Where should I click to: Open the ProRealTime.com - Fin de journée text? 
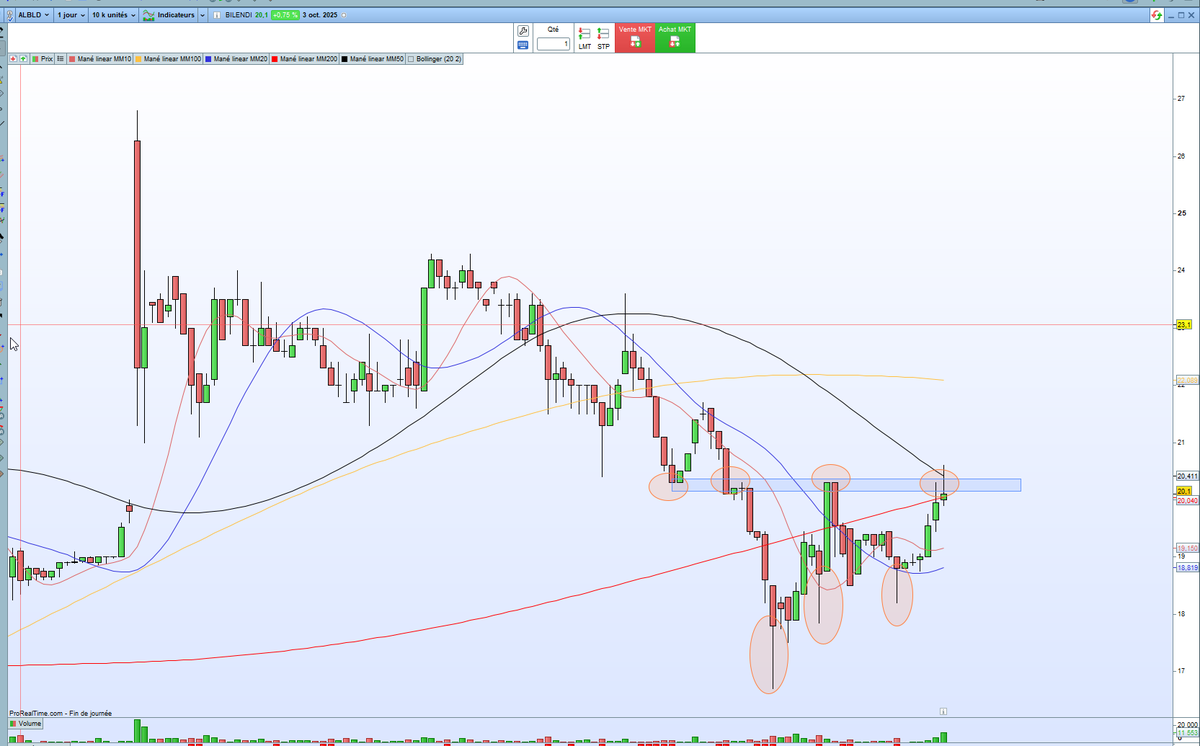click(60, 713)
